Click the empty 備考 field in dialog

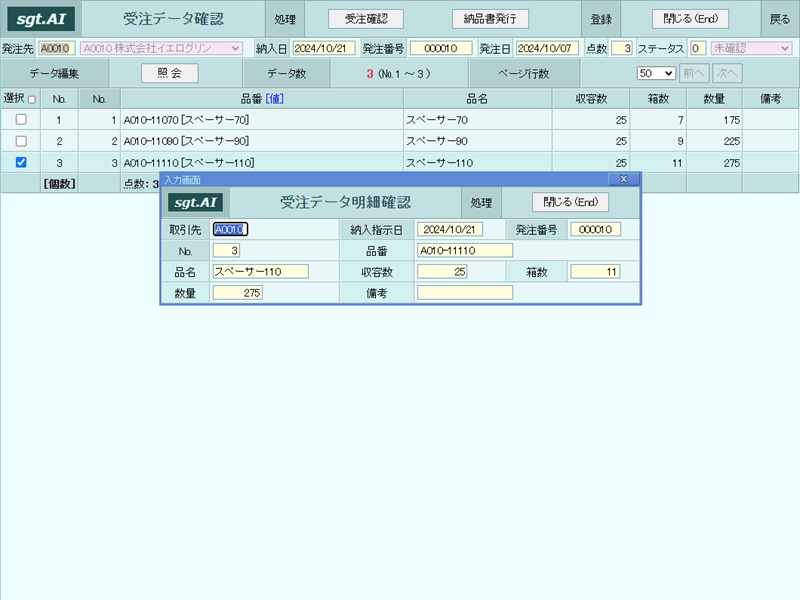[x=465, y=292]
